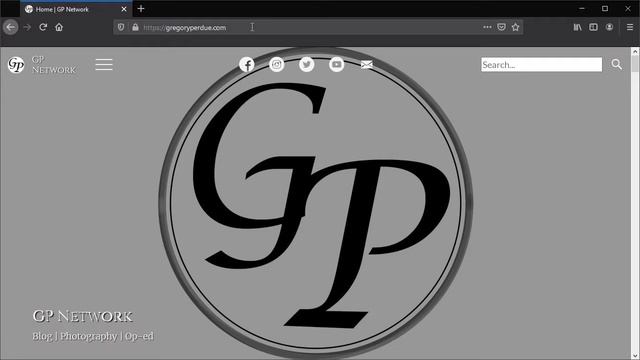Open the hamburger navigation menu
Viewport: 640px width, 360px height.
pyautogui.click(x=104, y=64)
